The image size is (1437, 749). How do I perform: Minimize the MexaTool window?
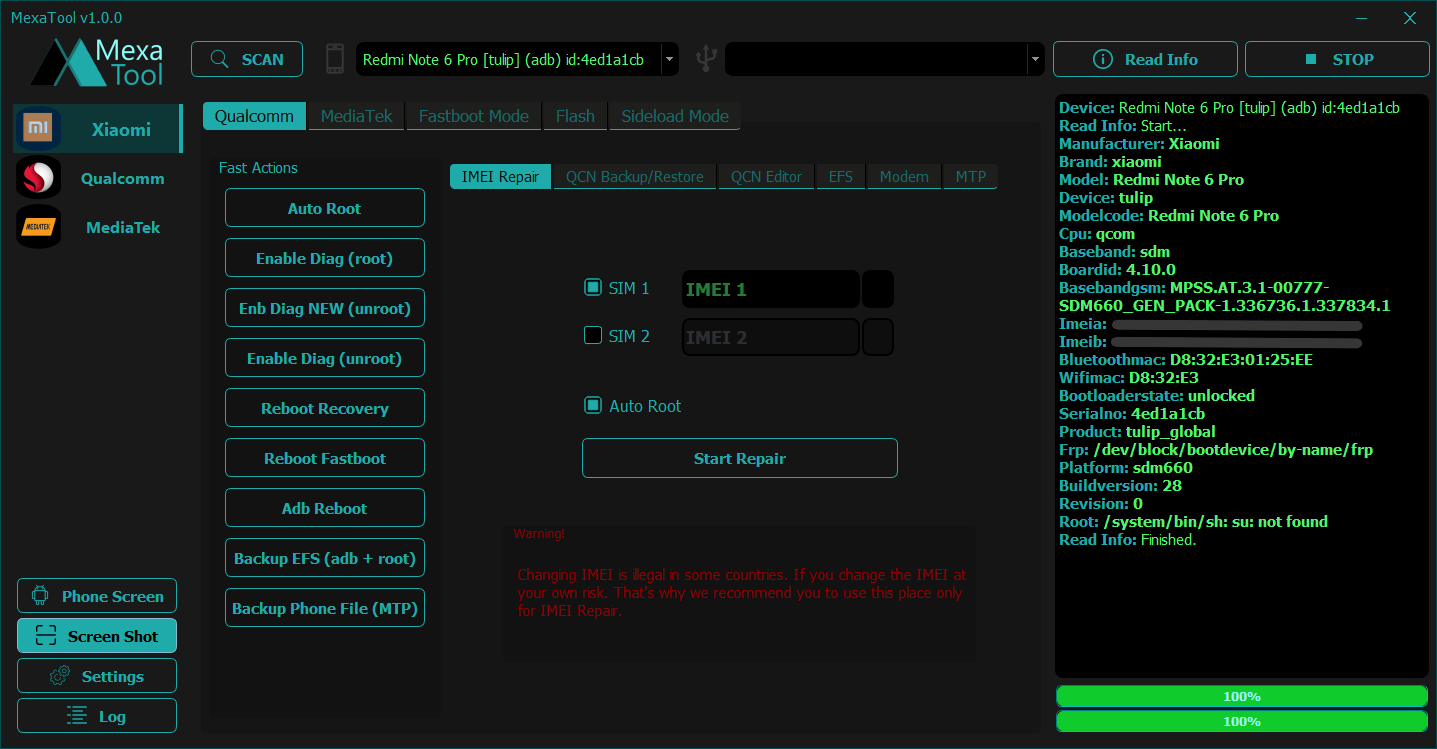(x=1362, y=18)
